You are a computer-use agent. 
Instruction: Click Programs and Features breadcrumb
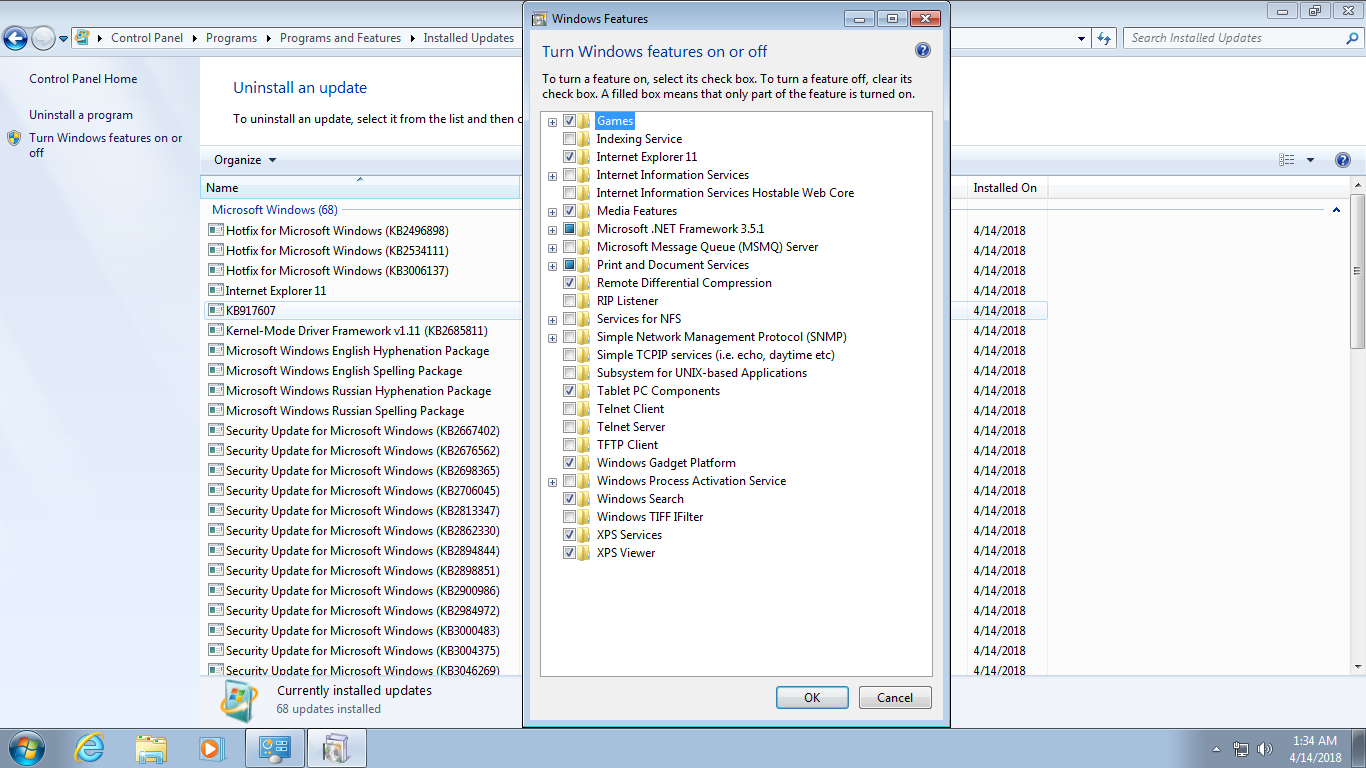340,38
